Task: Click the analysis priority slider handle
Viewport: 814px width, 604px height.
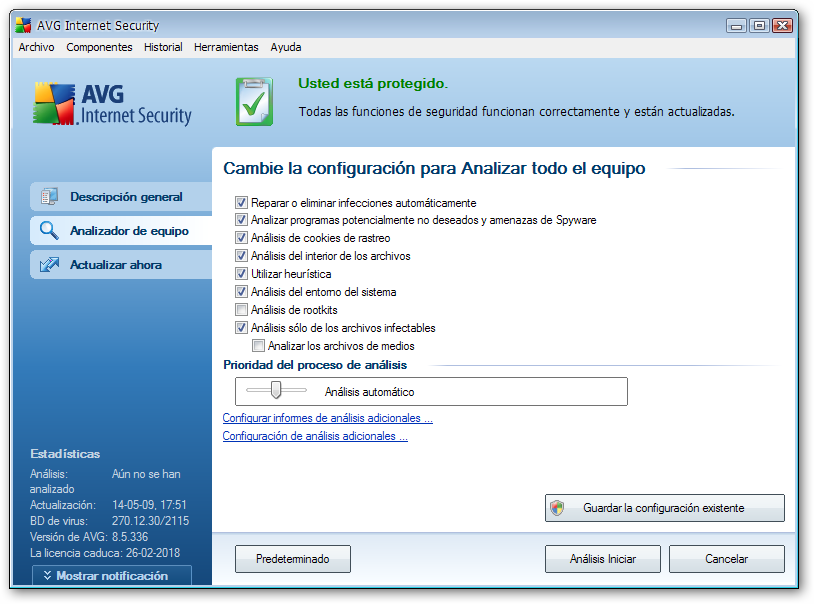Action: pos(276,390)
